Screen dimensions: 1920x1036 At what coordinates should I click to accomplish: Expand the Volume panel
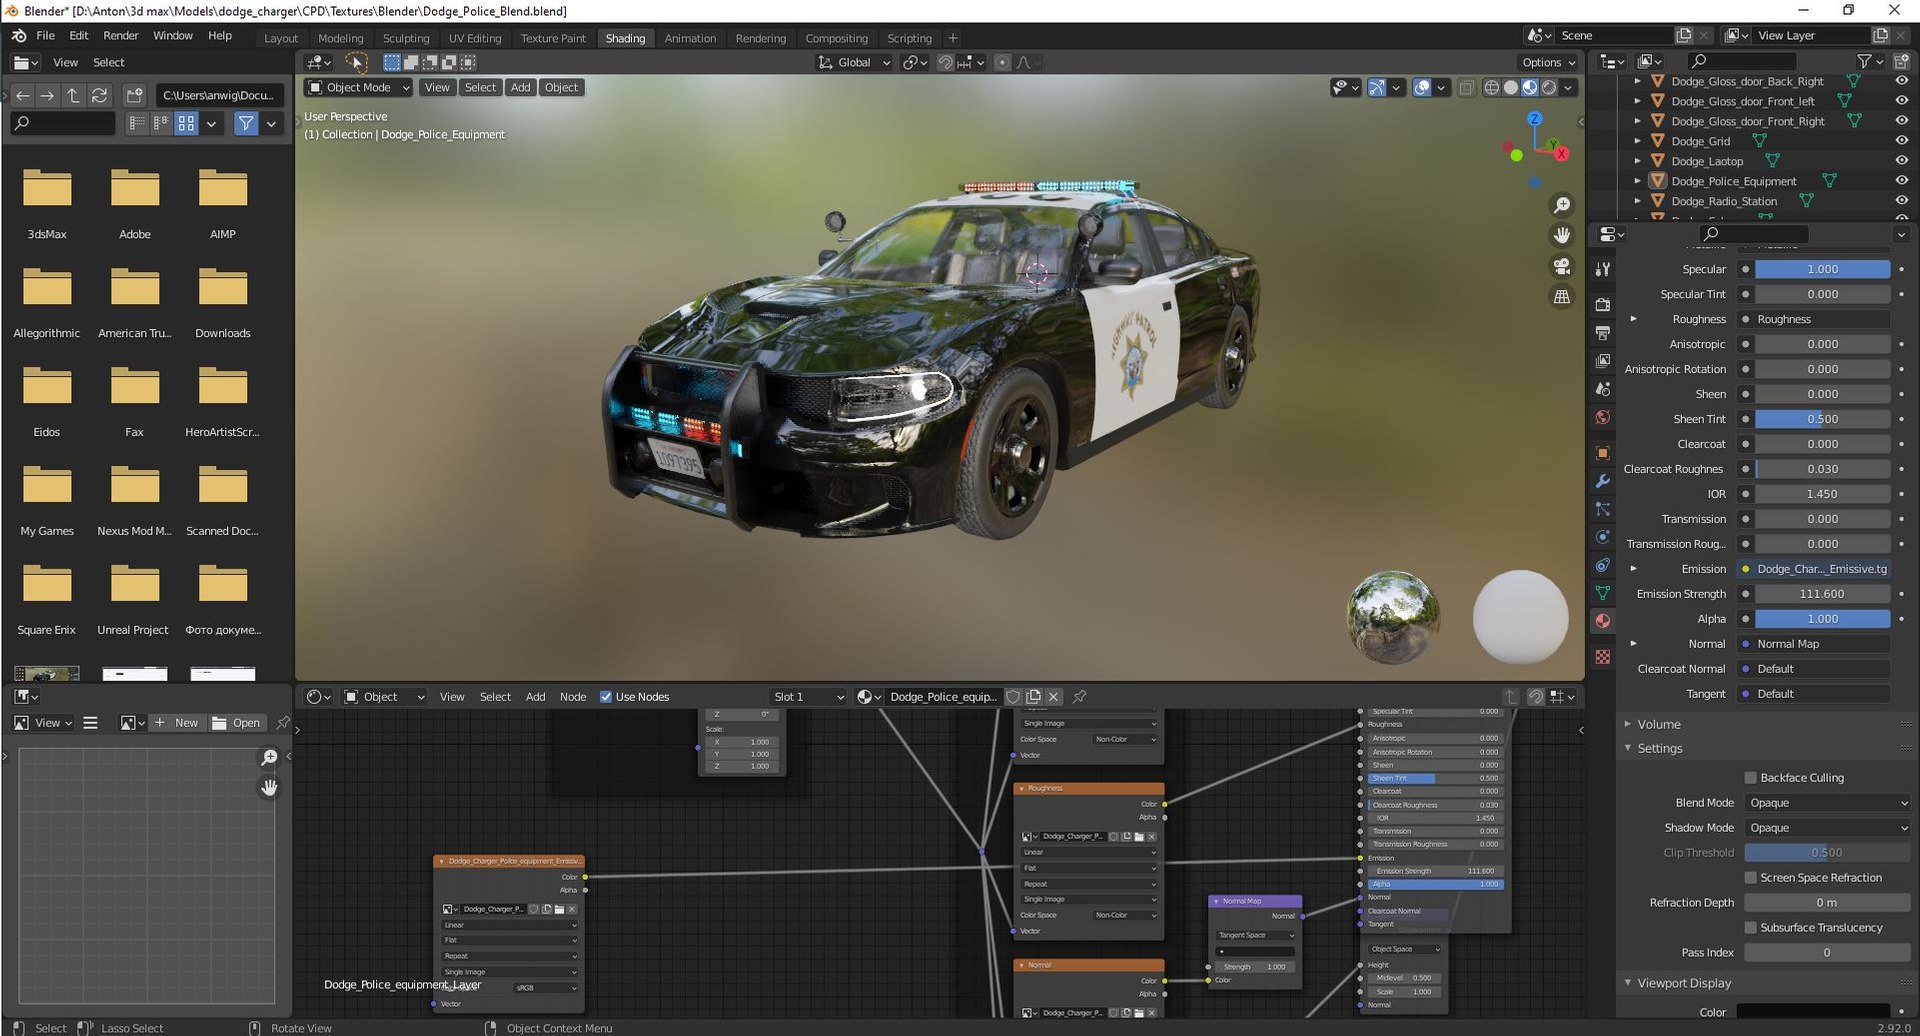1628,724
